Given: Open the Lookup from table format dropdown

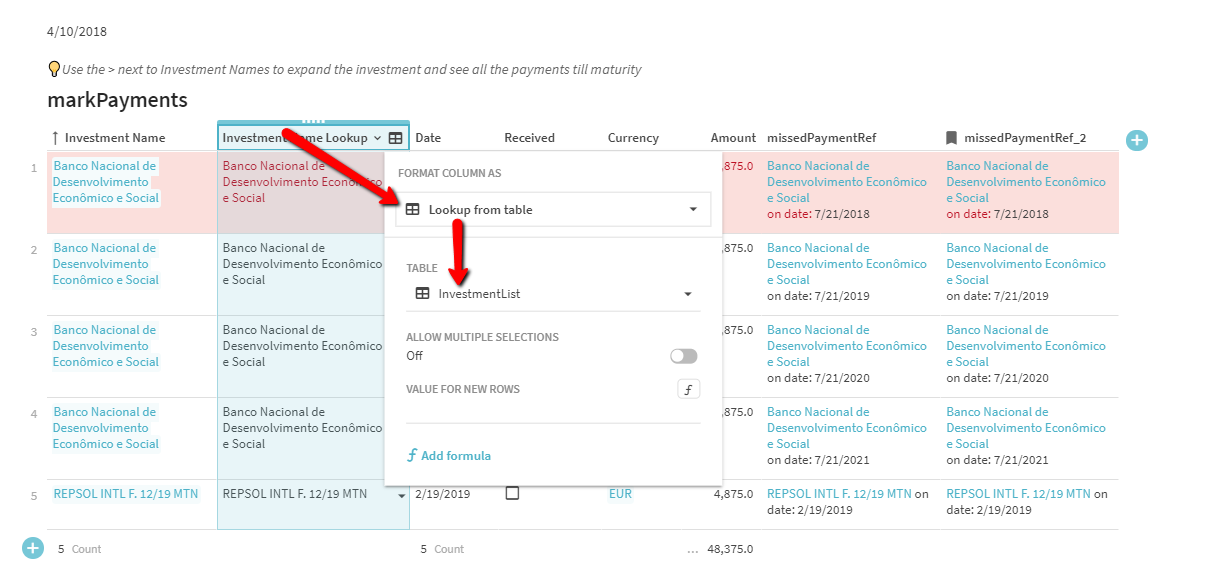Looking at the screenshot, I should 553,210.
